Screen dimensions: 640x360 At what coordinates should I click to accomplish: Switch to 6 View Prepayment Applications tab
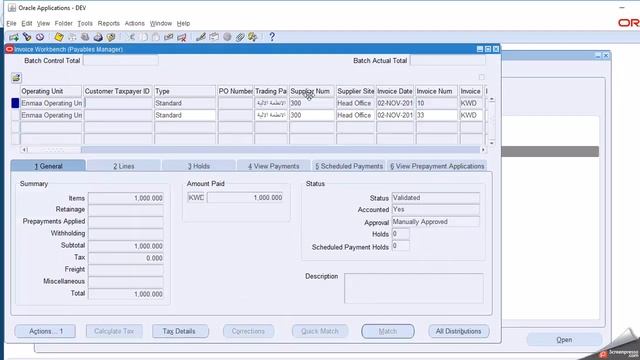[437, 166]
